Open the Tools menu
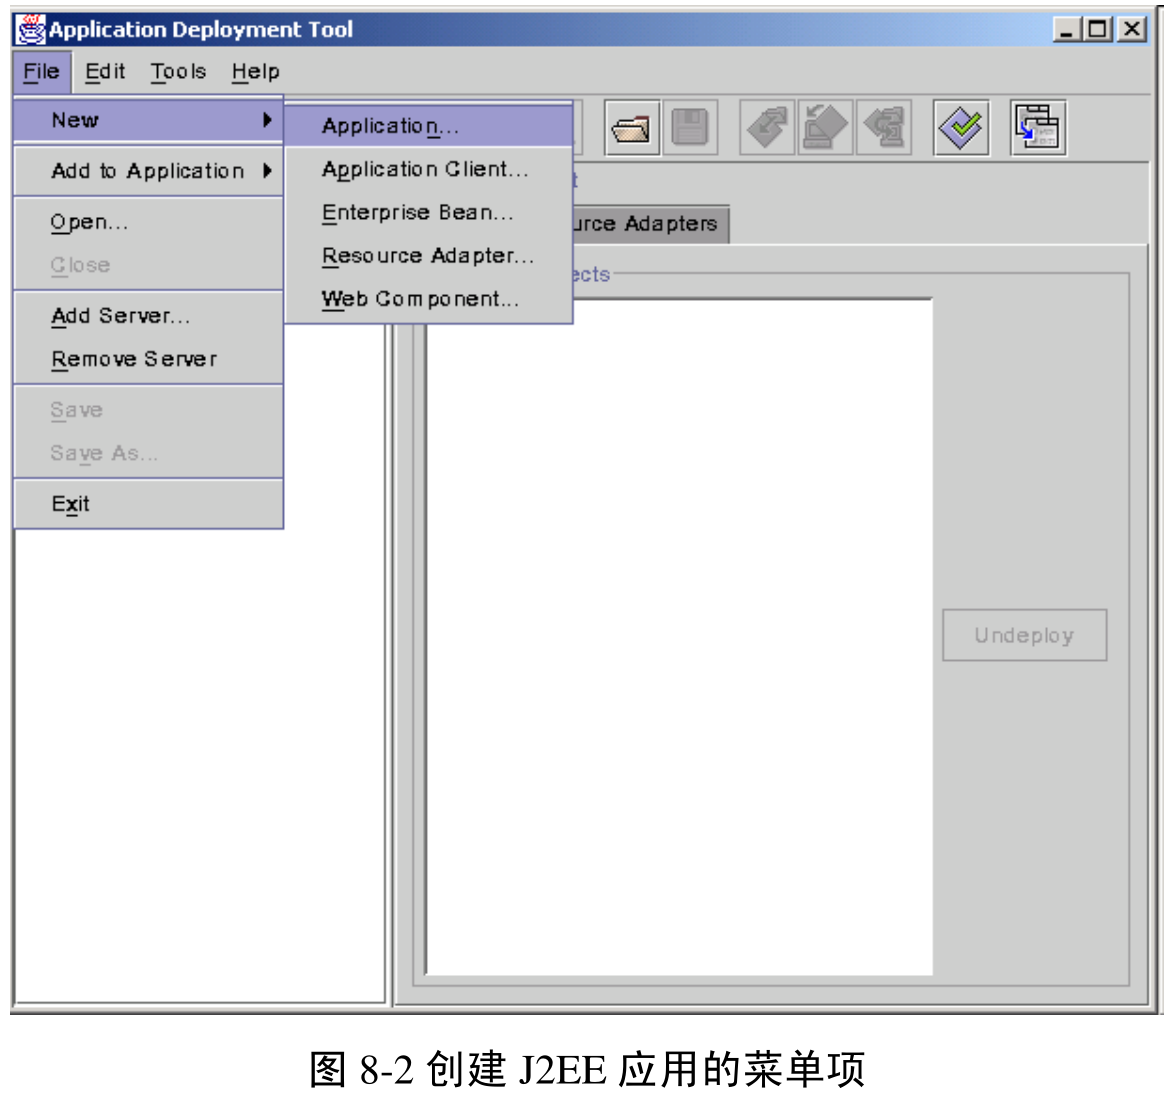Screen dimensions: 1175x1094 [x=176, y=71]
